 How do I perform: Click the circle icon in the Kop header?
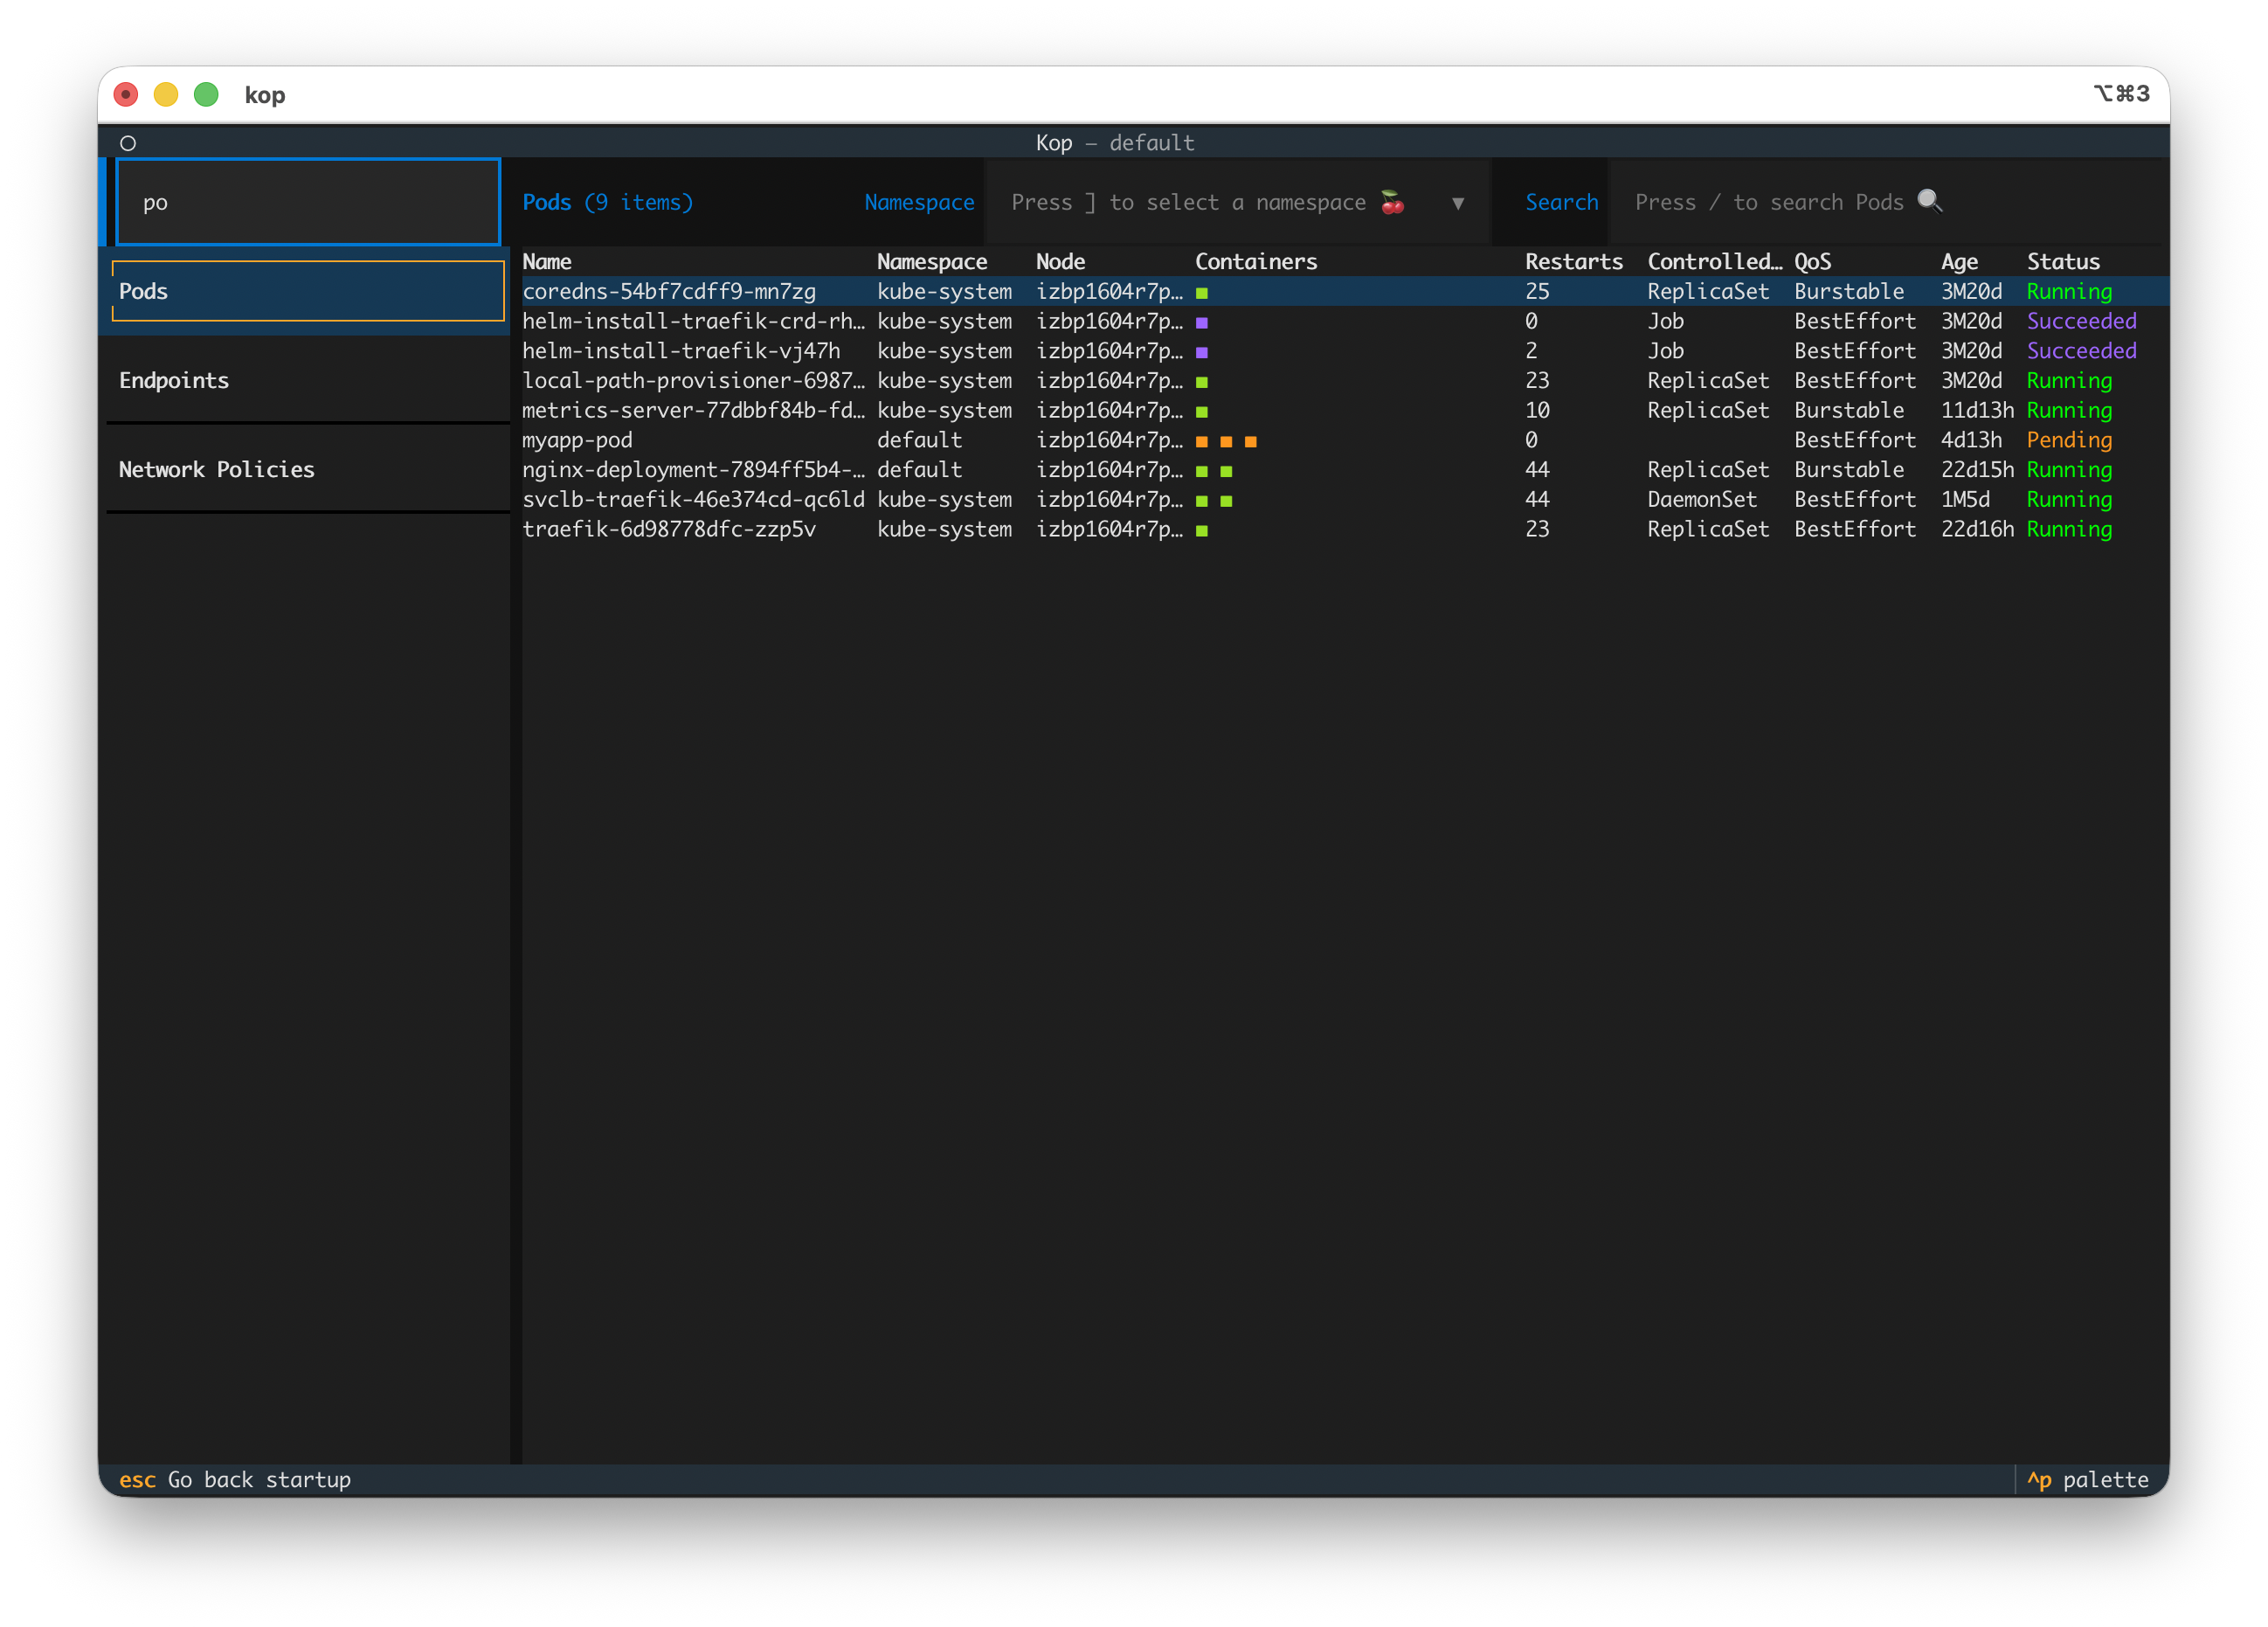[128, 143]
